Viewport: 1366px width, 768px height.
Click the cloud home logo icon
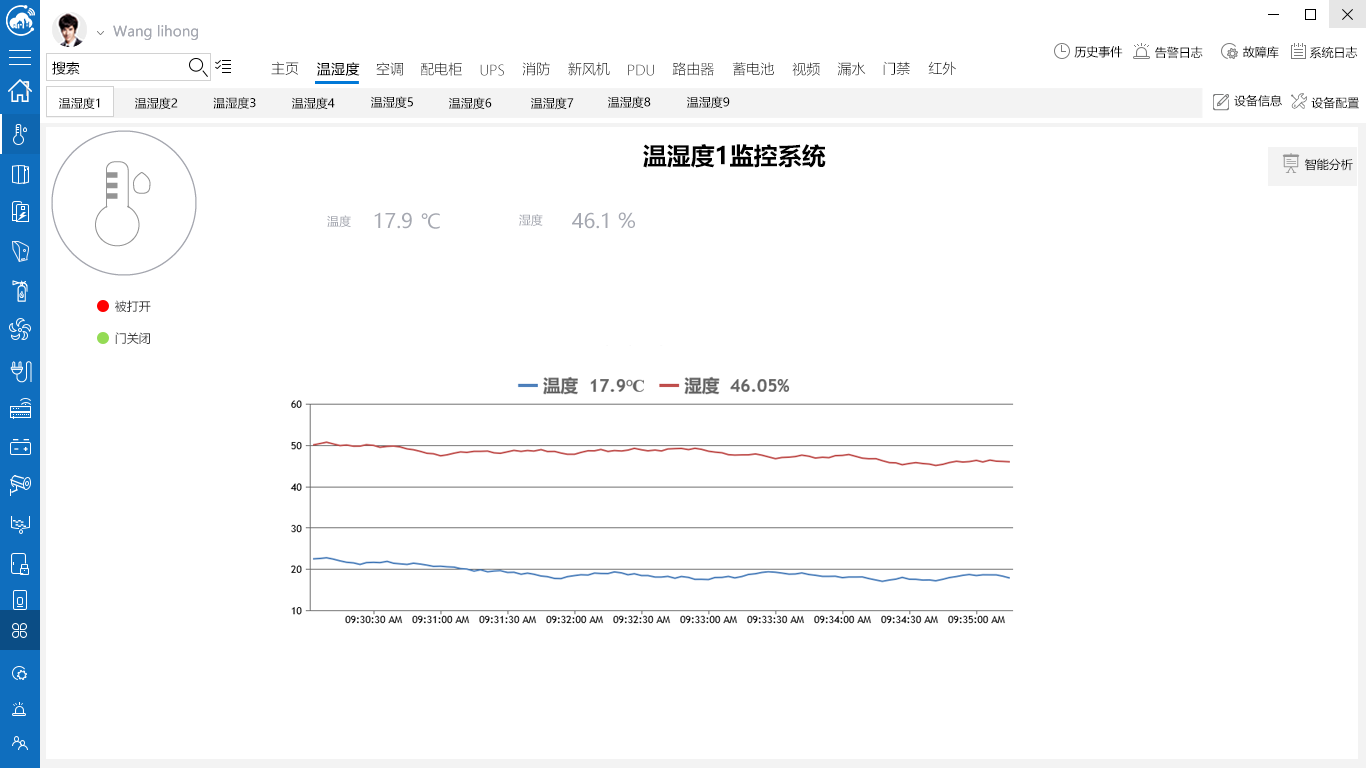20,20
